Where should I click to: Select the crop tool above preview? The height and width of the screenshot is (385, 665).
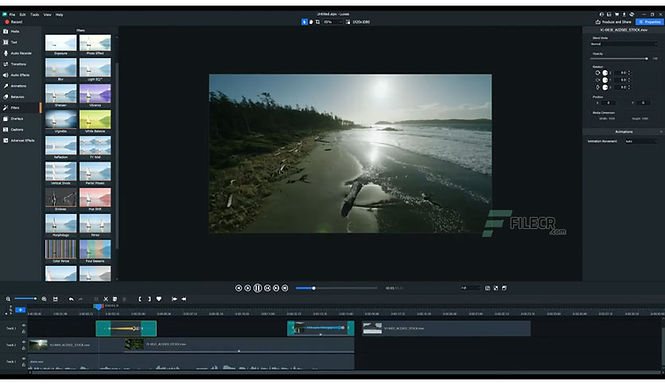[x=317, y=22]
